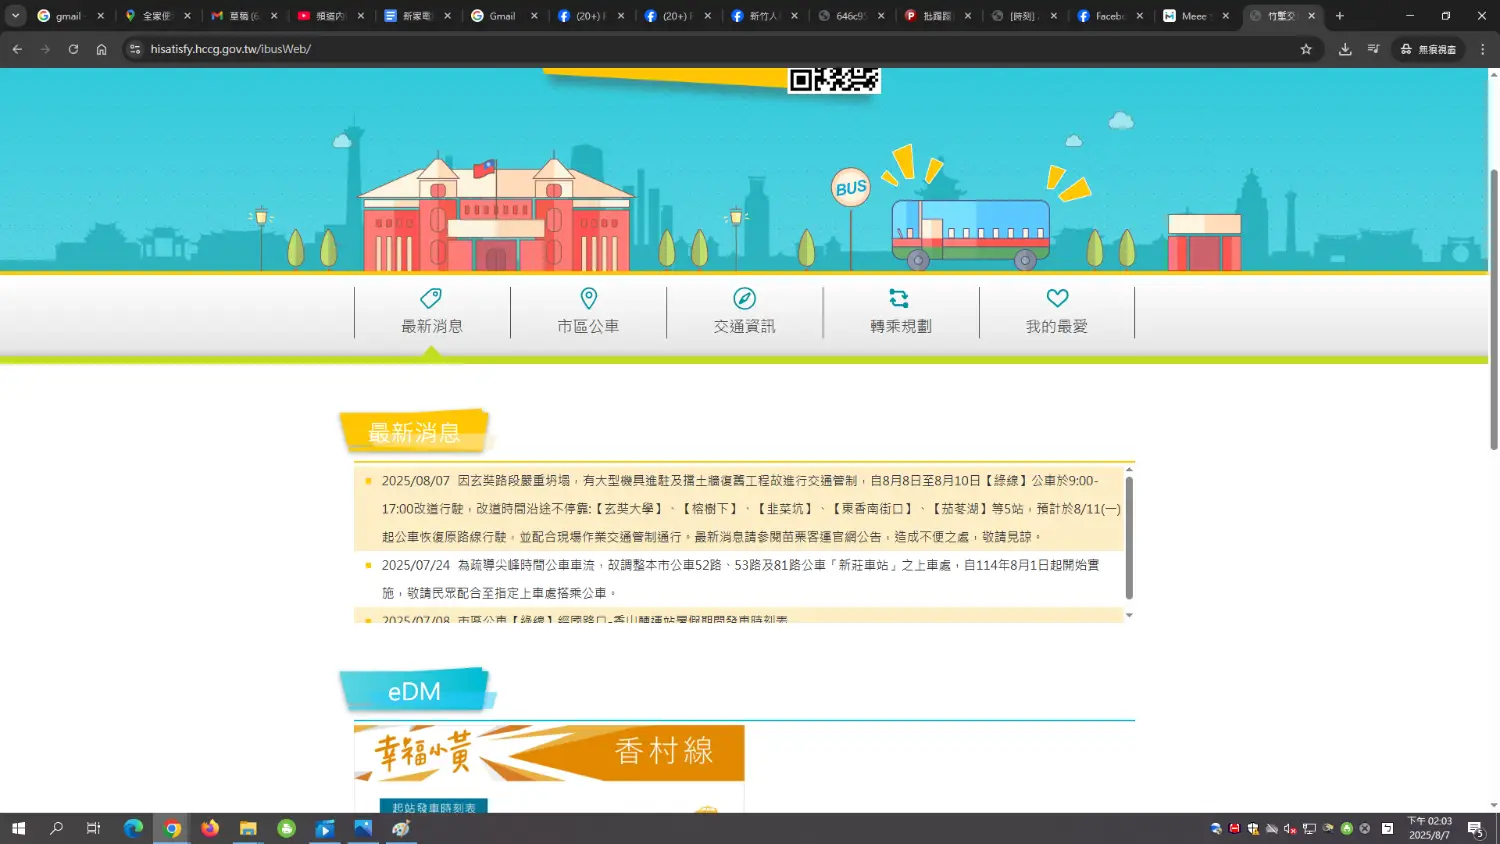Open the browser downloads icon
The height and width of the screenshot is (844, 1500).
[x=1345, y=49]
